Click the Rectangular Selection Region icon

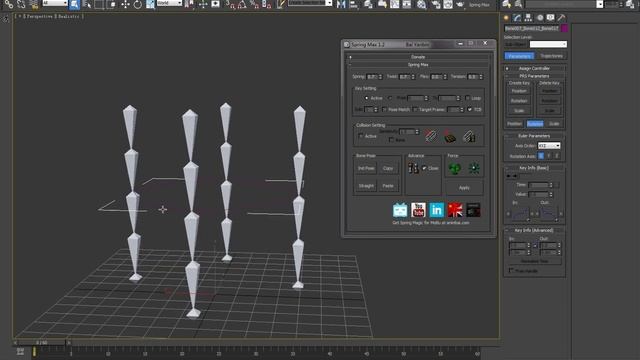pos(99,4)
